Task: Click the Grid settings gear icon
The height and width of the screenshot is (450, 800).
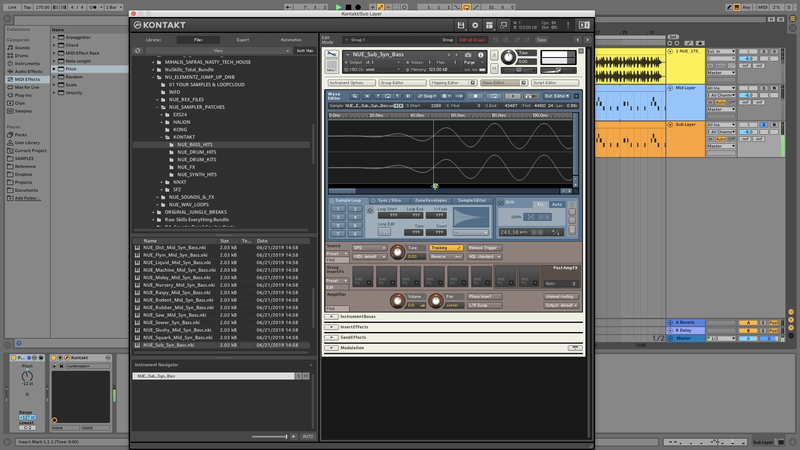Action: click(501, 203)
